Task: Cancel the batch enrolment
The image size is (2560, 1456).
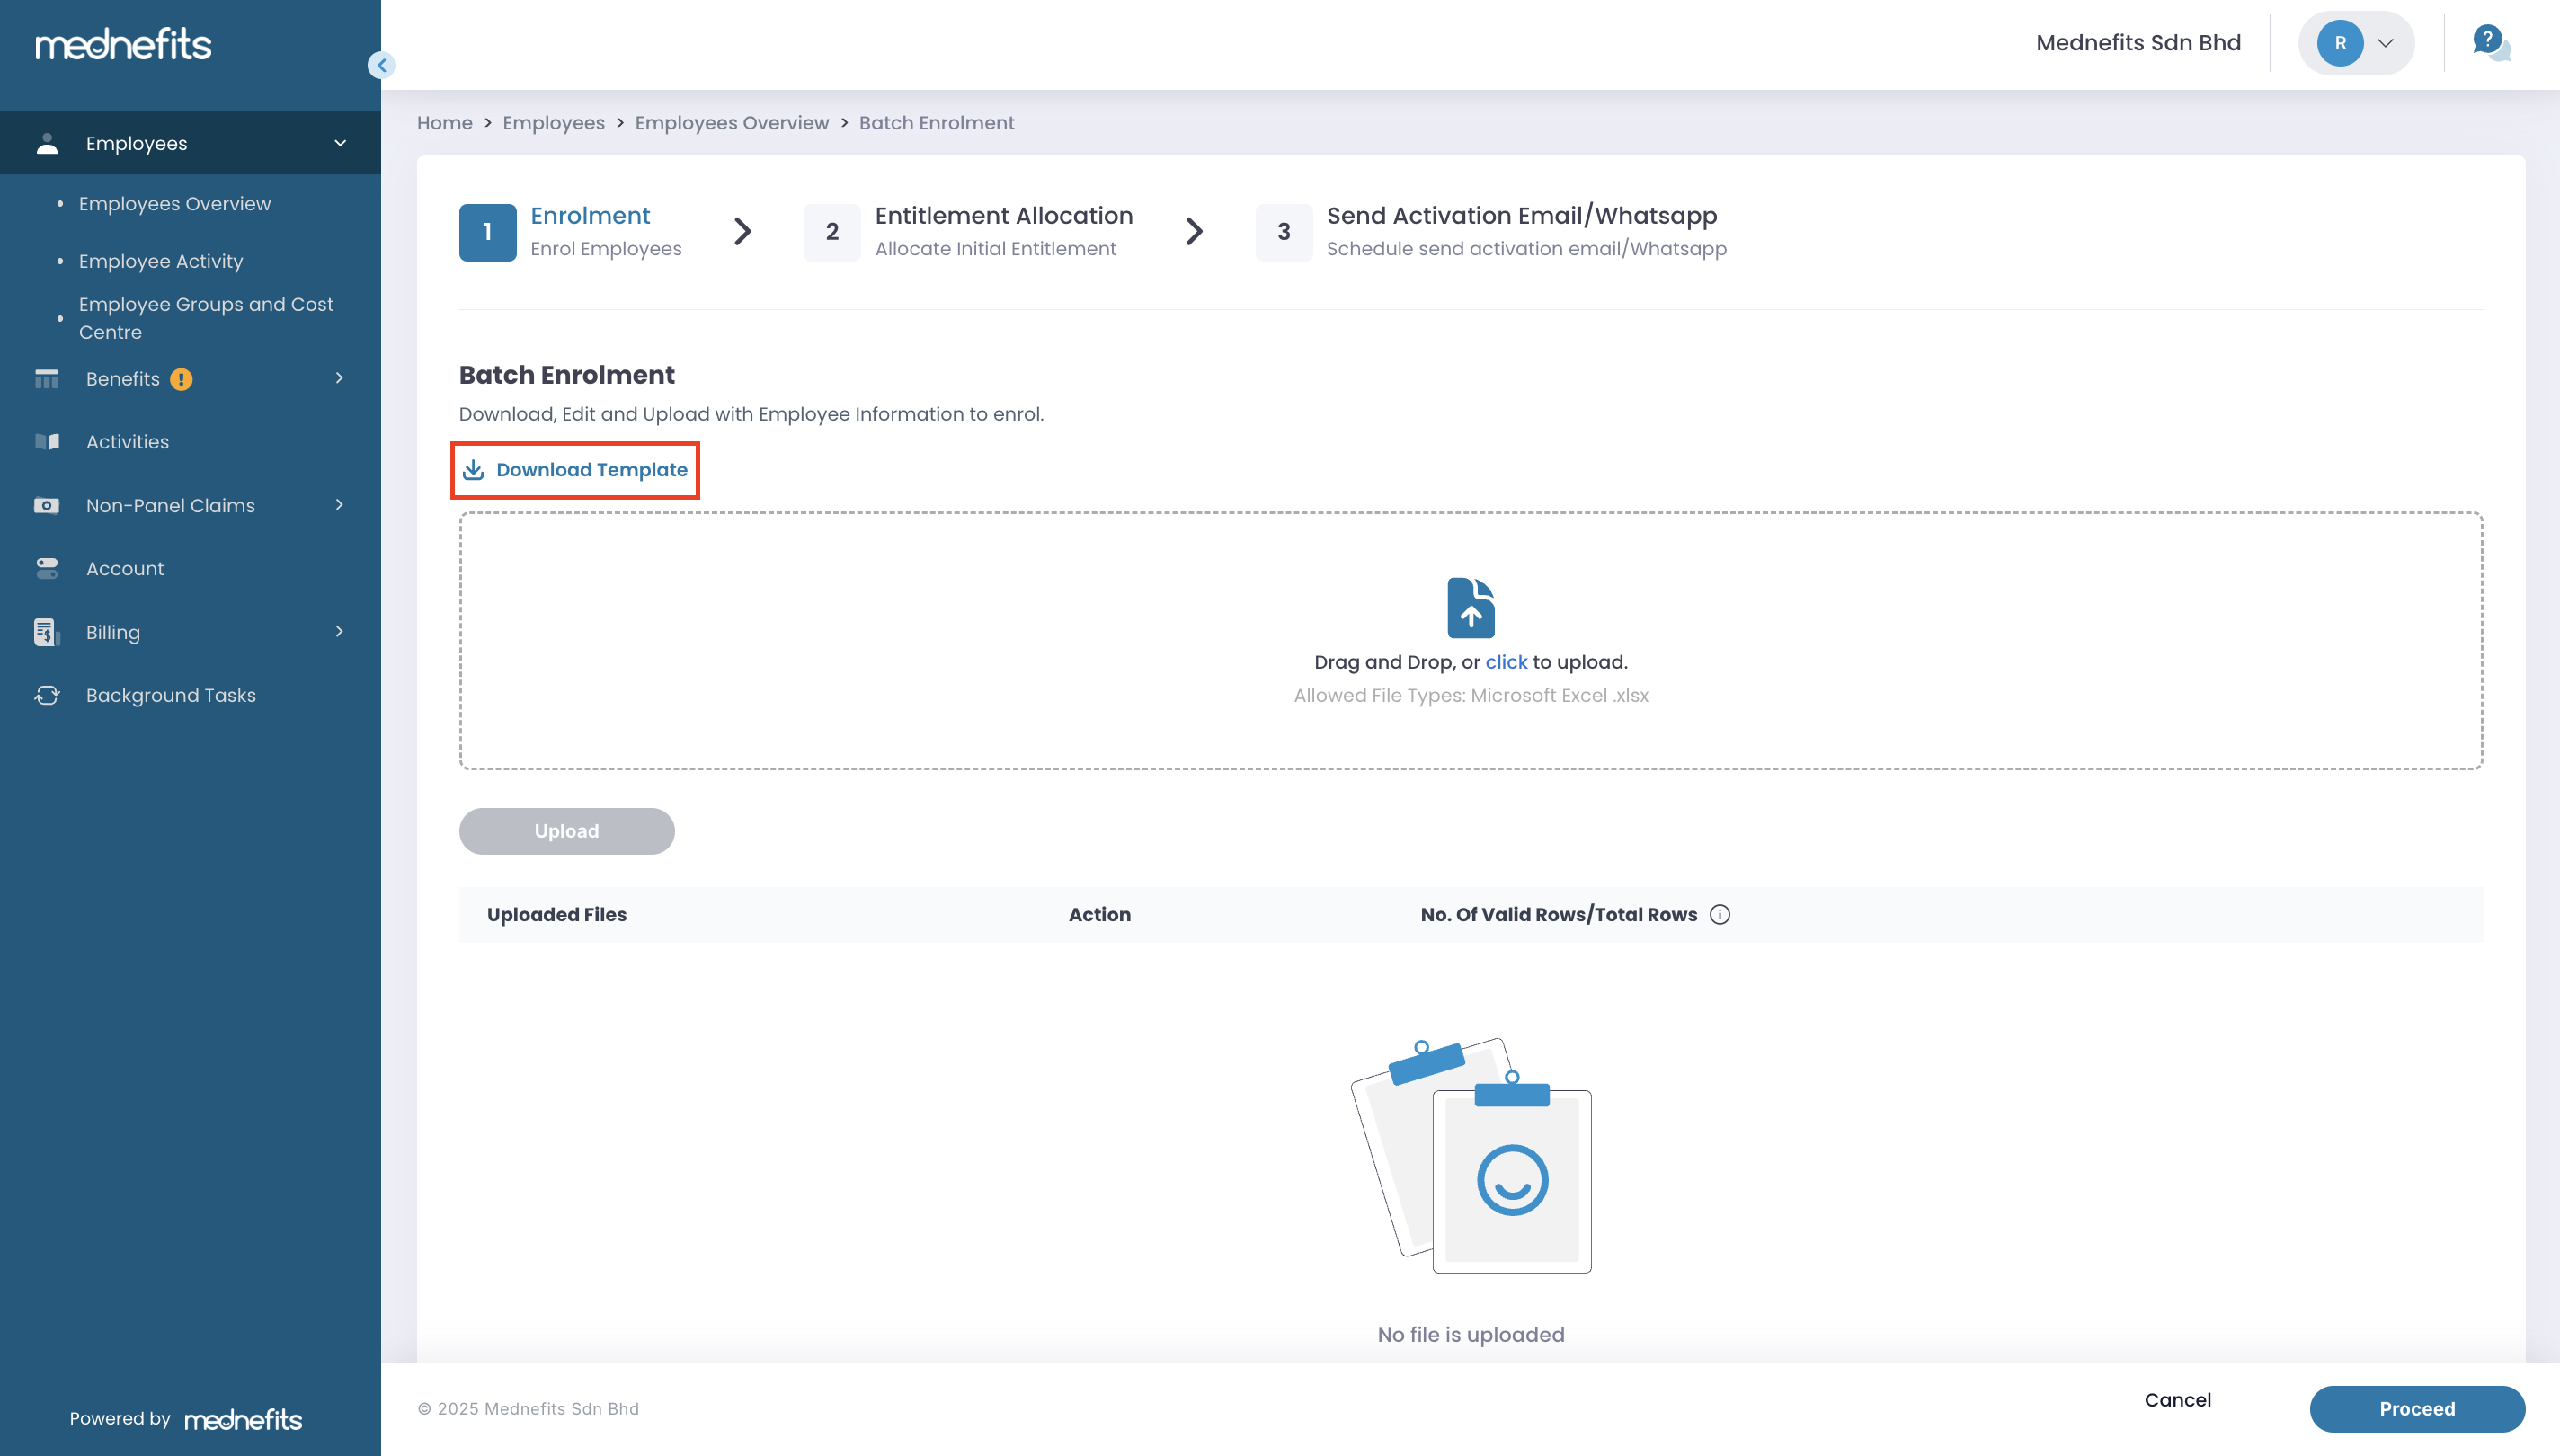Action: [2177, 1400]
